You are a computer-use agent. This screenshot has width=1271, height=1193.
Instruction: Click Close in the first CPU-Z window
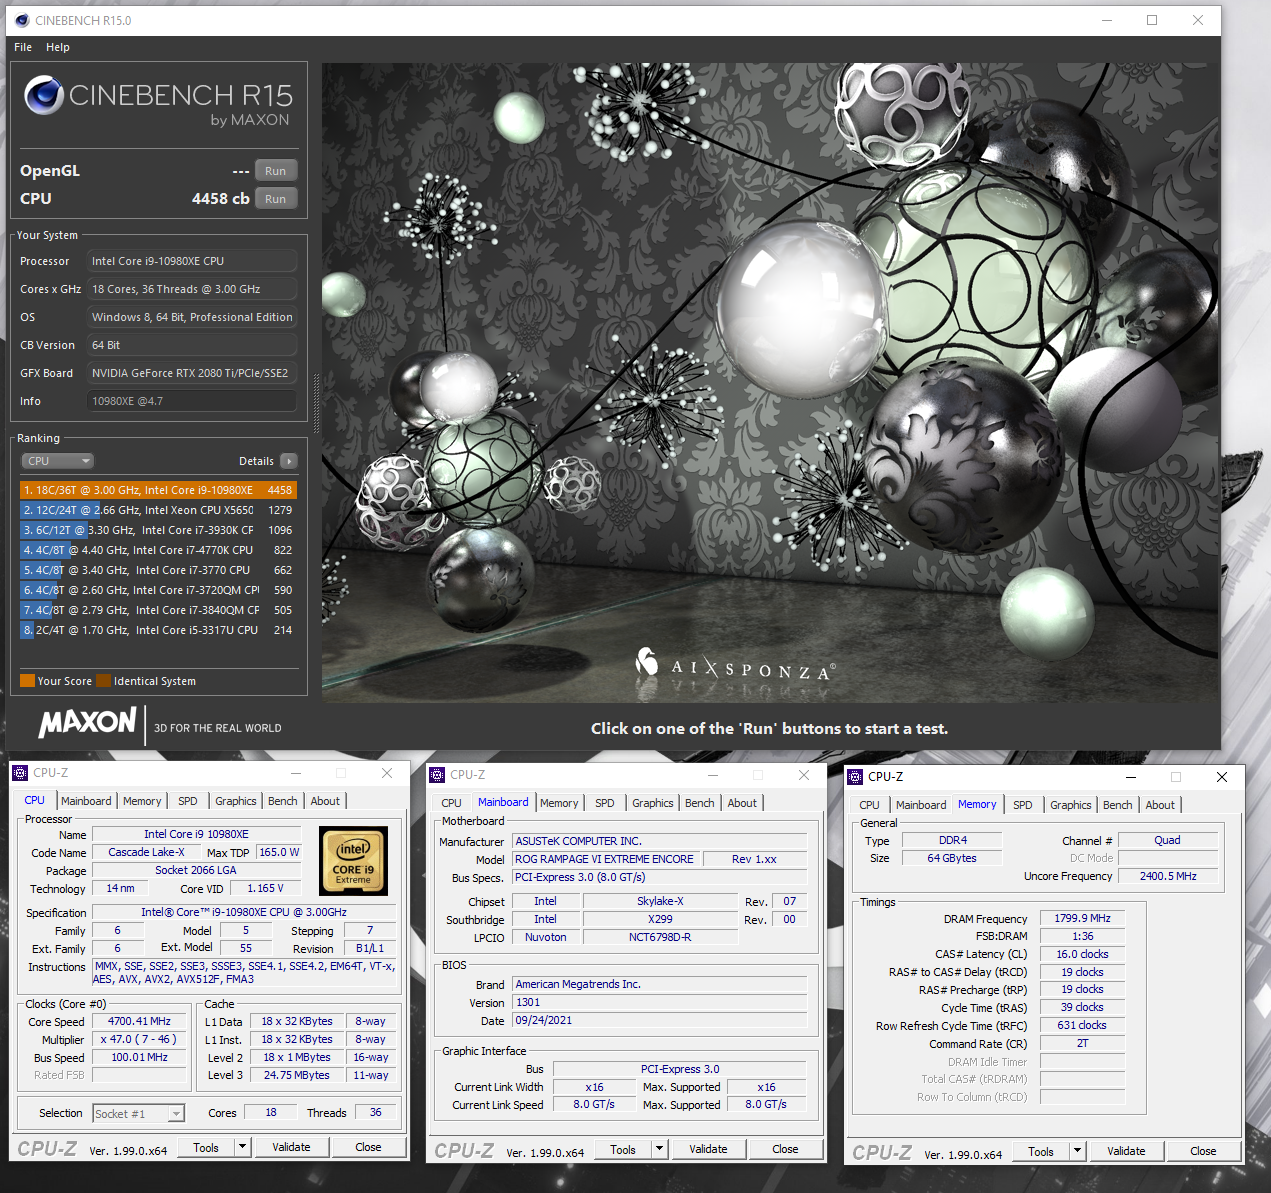[368, 1147]
